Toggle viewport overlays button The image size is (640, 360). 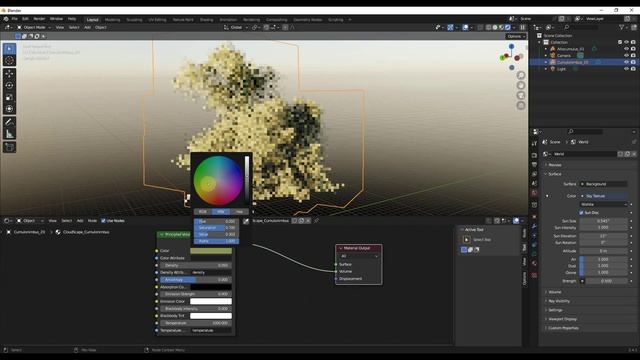point(465,27)
